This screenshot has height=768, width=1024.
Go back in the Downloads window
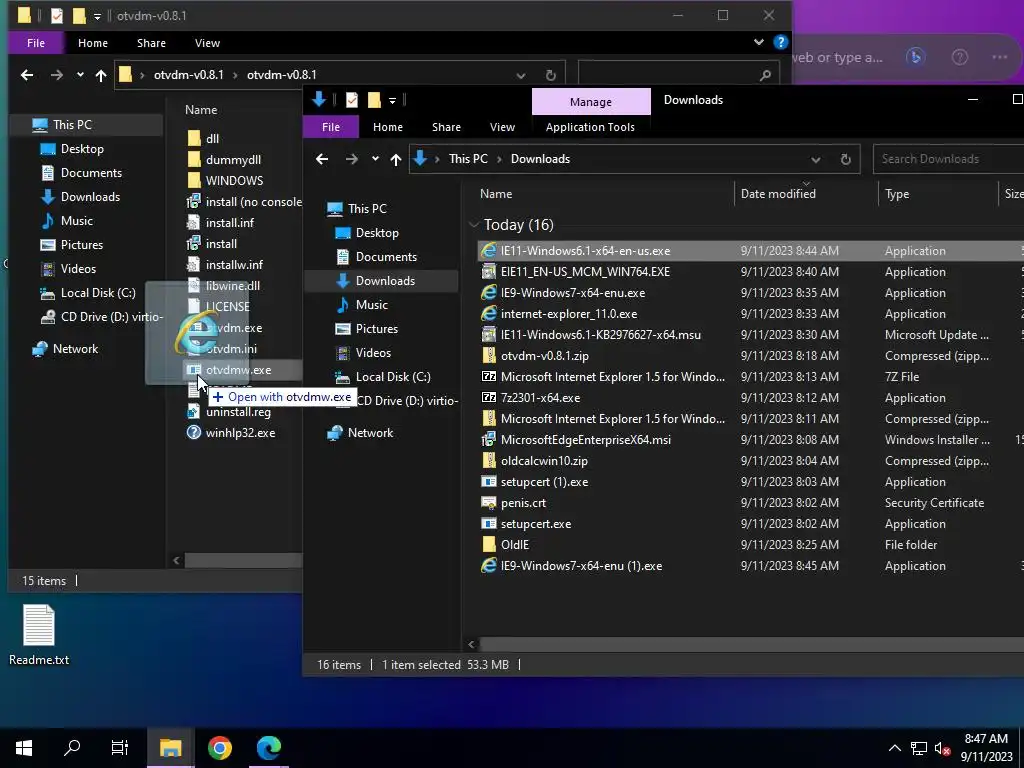tap(322, 159)
